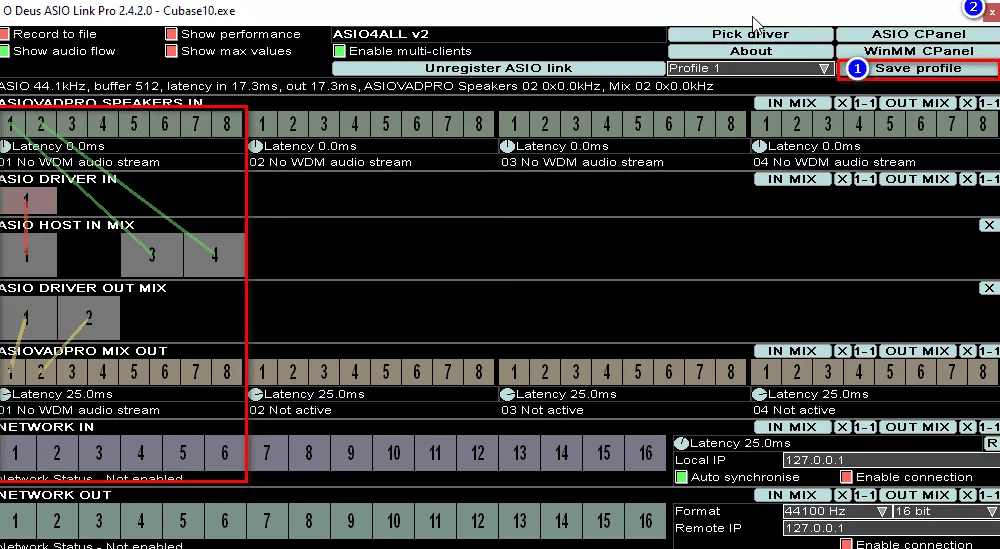Open the WinMM CPanel
This screenshot has width=1000, height=549.
coord(918,51)
